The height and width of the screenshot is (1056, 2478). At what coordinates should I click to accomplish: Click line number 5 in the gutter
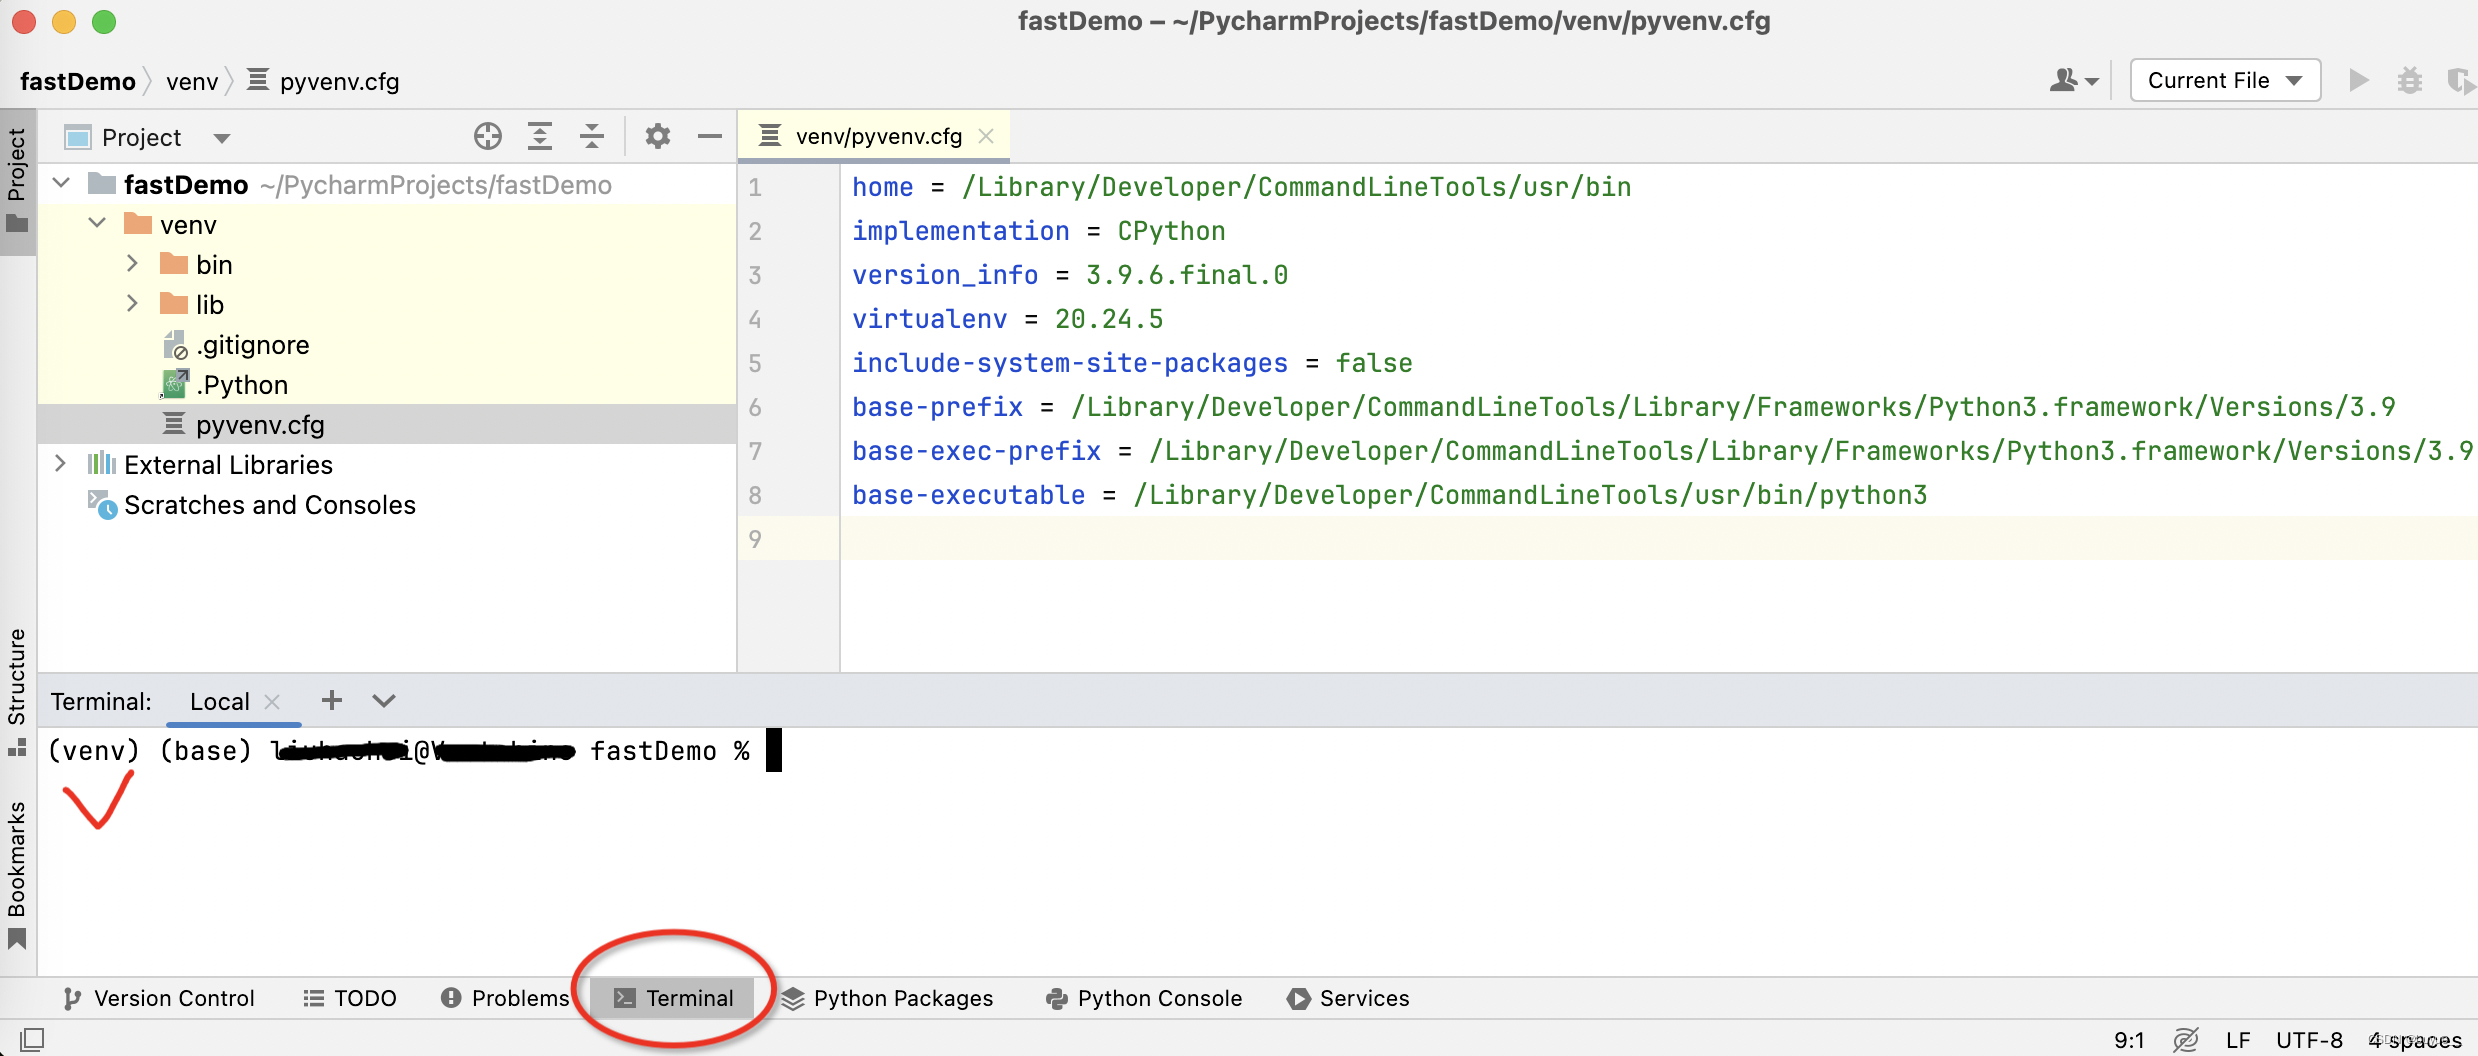point(755,363)
